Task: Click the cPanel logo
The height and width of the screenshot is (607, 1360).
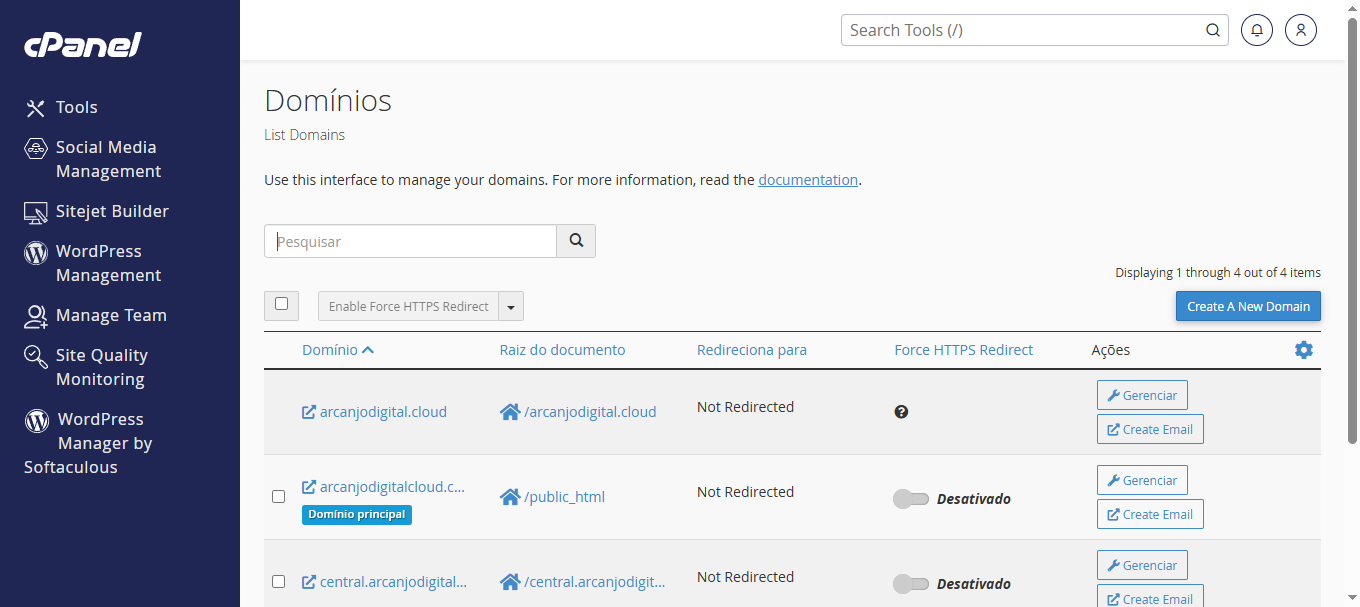Action: point(83,45)
